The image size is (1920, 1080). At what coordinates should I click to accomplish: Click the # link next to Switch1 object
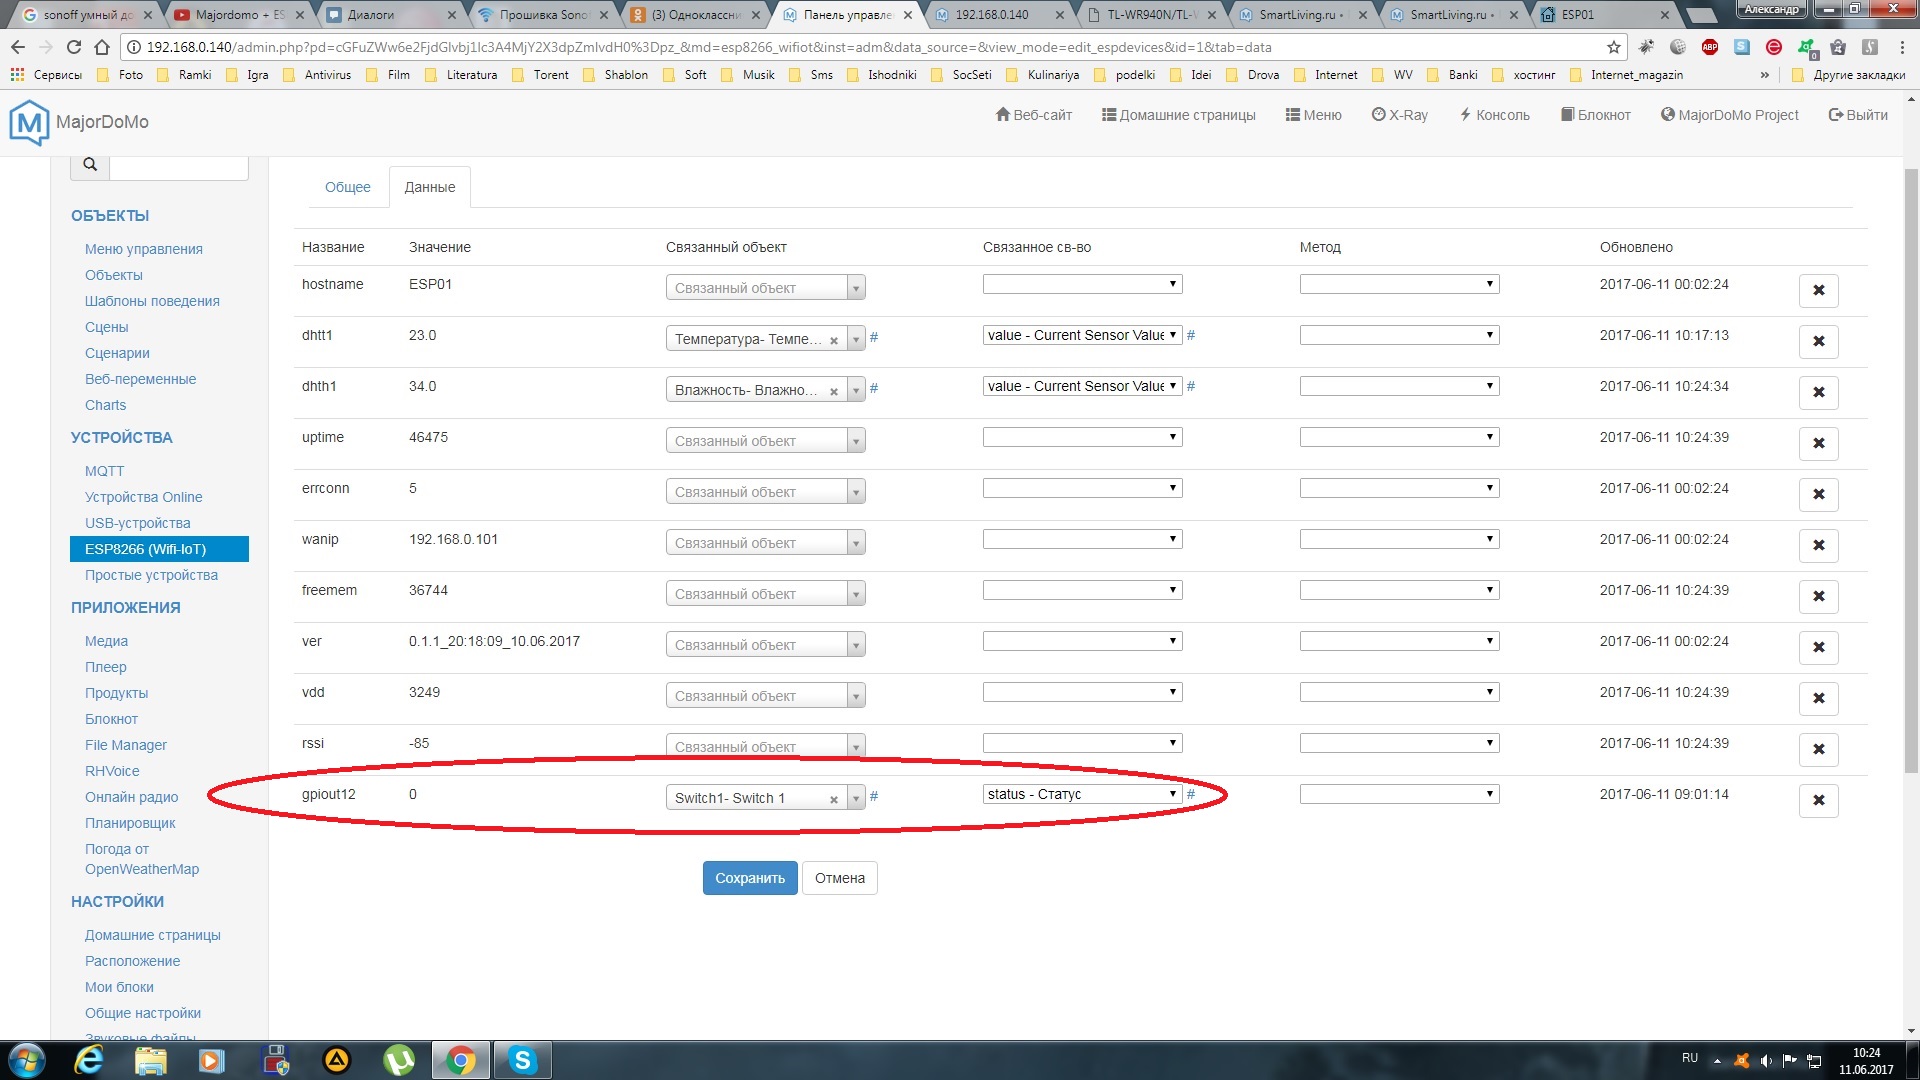click(874, 796)
